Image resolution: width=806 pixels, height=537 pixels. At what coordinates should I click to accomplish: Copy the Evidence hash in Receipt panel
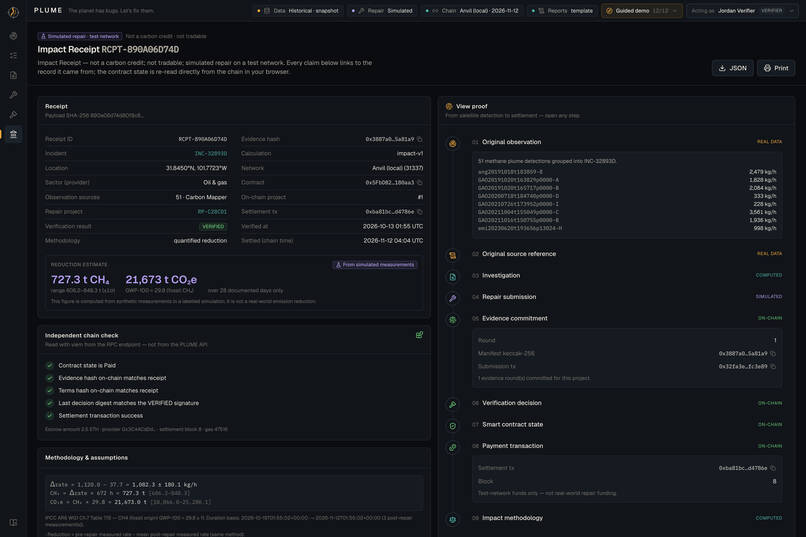click(420, 139)
